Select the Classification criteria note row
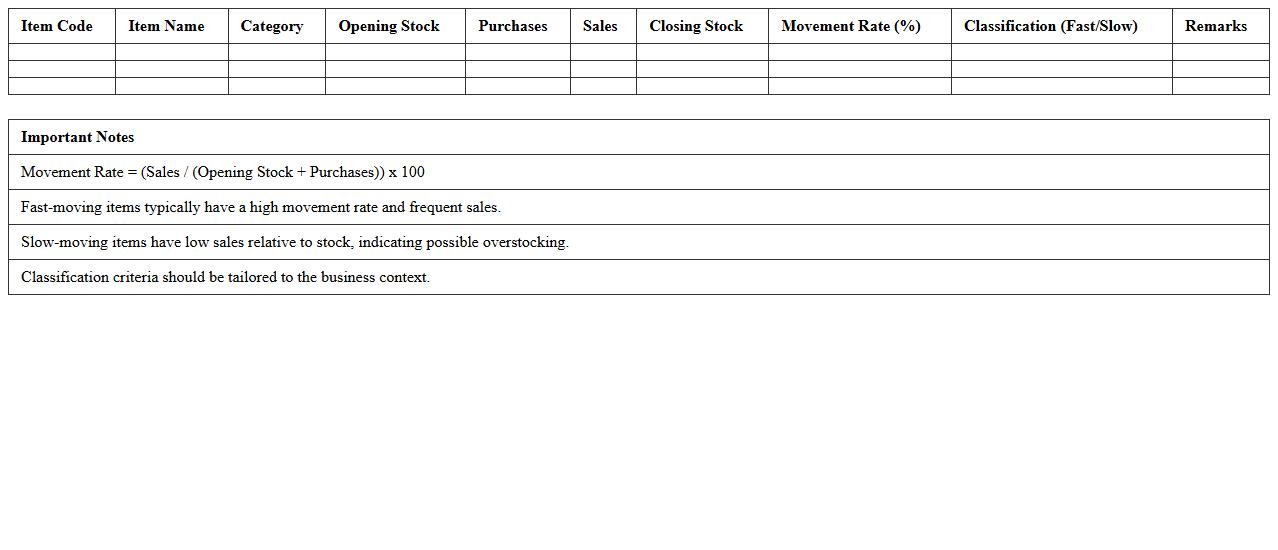Viewport: 1278px width, 550px height. (226, 277)
